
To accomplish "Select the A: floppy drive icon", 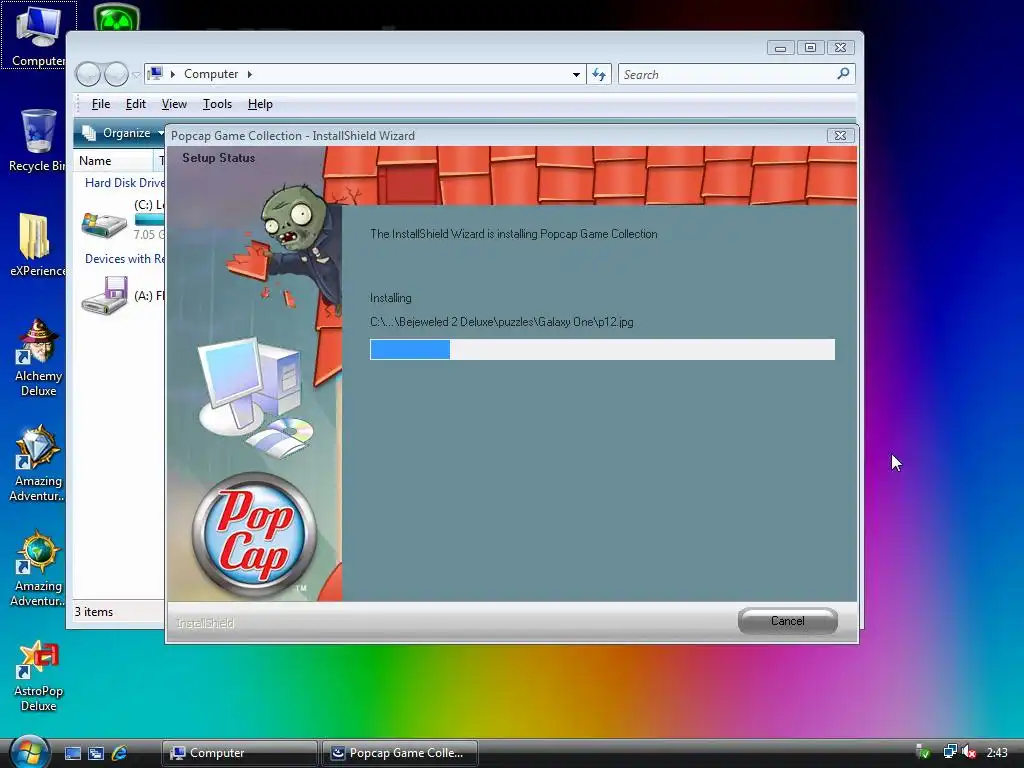I will (104, 296).
